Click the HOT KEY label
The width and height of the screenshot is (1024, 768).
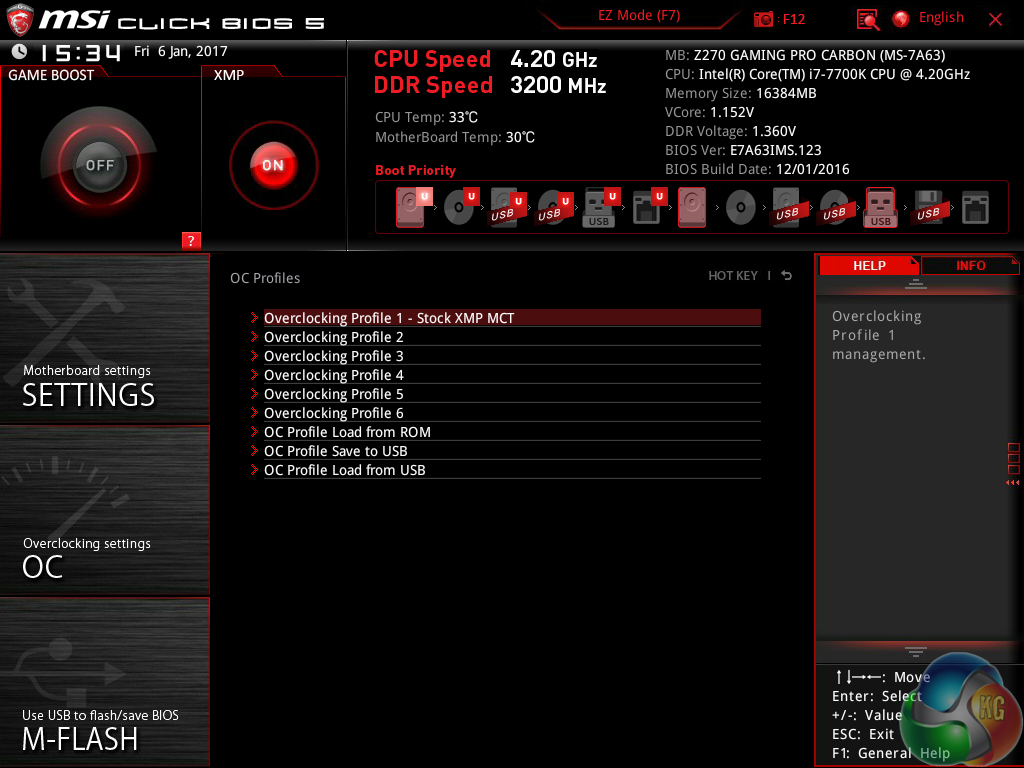coord(733,276)
